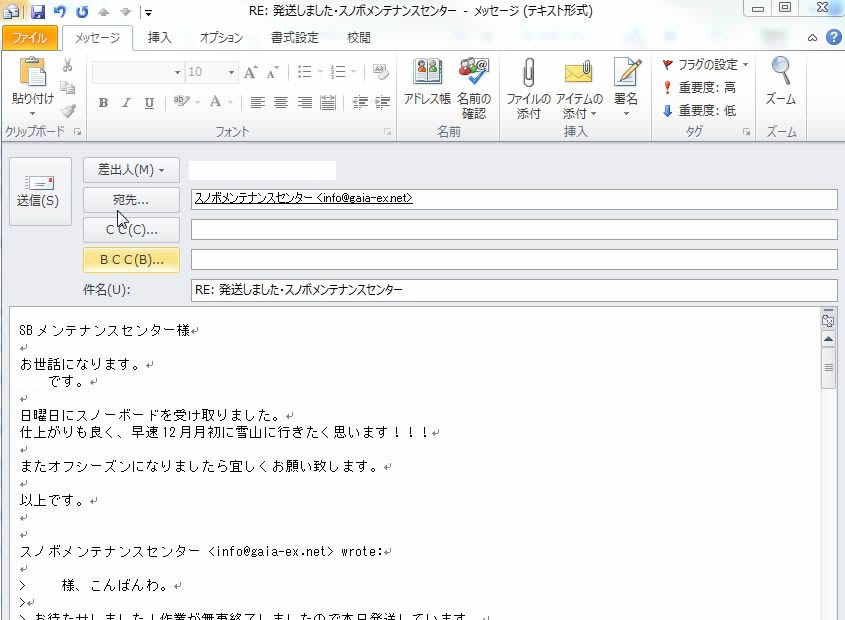Increase the paragraph indent
This screenshot has width=845, height=620.
(x=383, y=102)
